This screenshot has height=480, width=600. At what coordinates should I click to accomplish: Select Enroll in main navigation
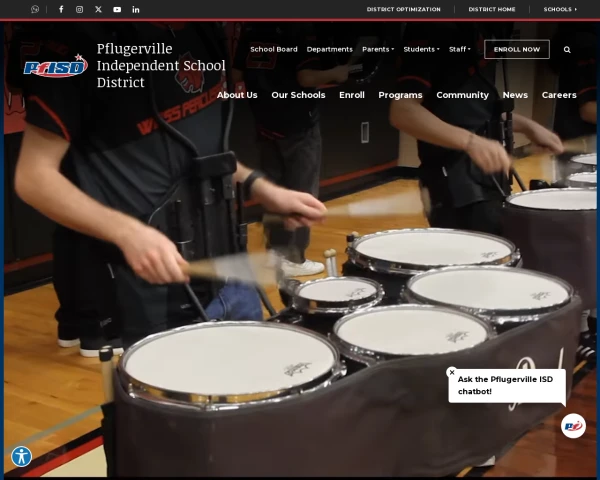(352, 95)
